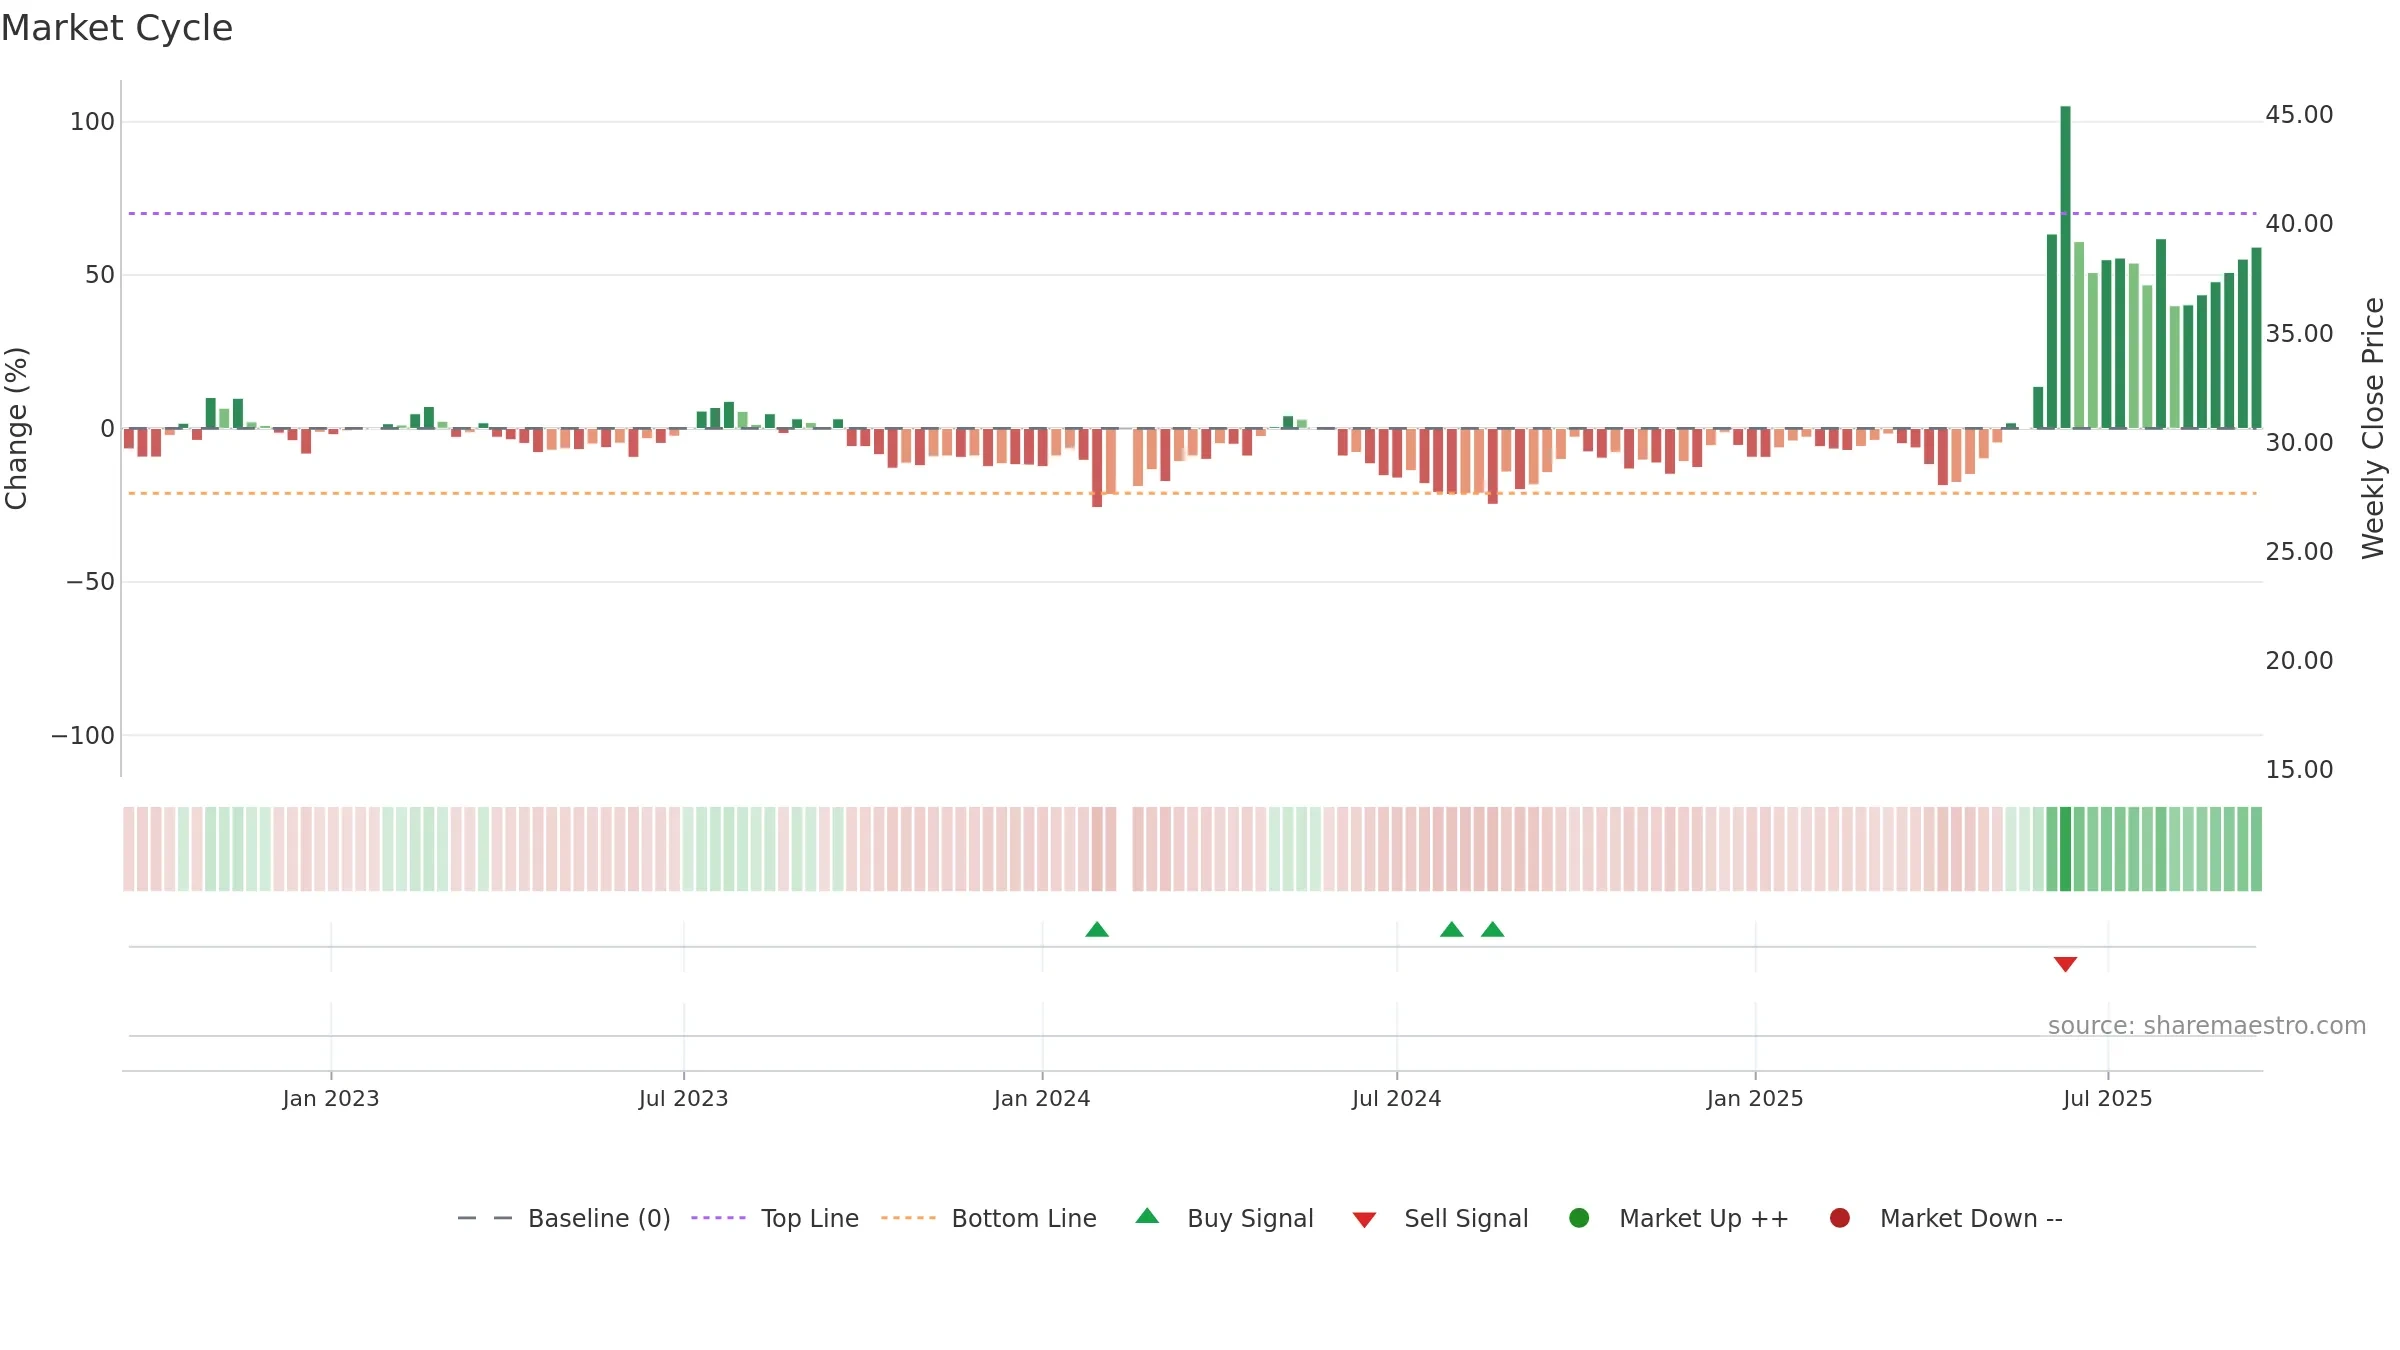Click the Market Cycle chart title

[x=117, y=28]
